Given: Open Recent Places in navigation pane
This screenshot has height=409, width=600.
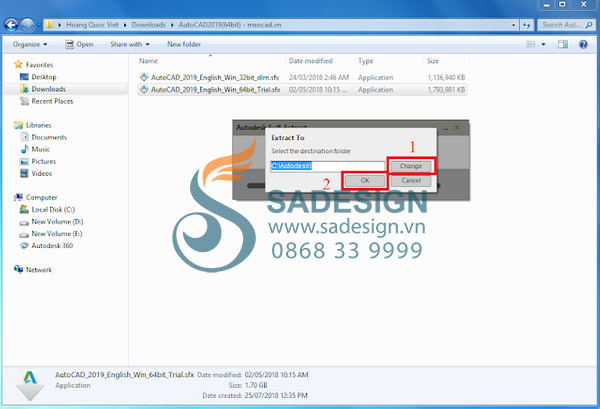Looking at the screenshot, I should (x=52, y=101).
